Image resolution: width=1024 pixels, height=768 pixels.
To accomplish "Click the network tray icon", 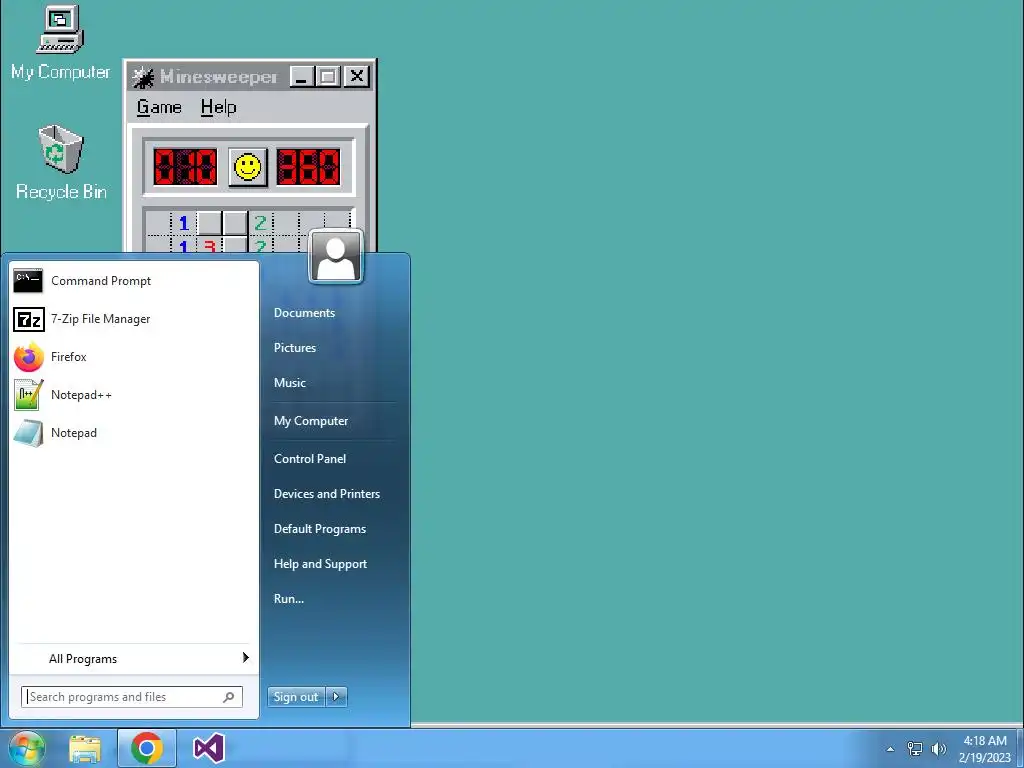I will [915, 749].
